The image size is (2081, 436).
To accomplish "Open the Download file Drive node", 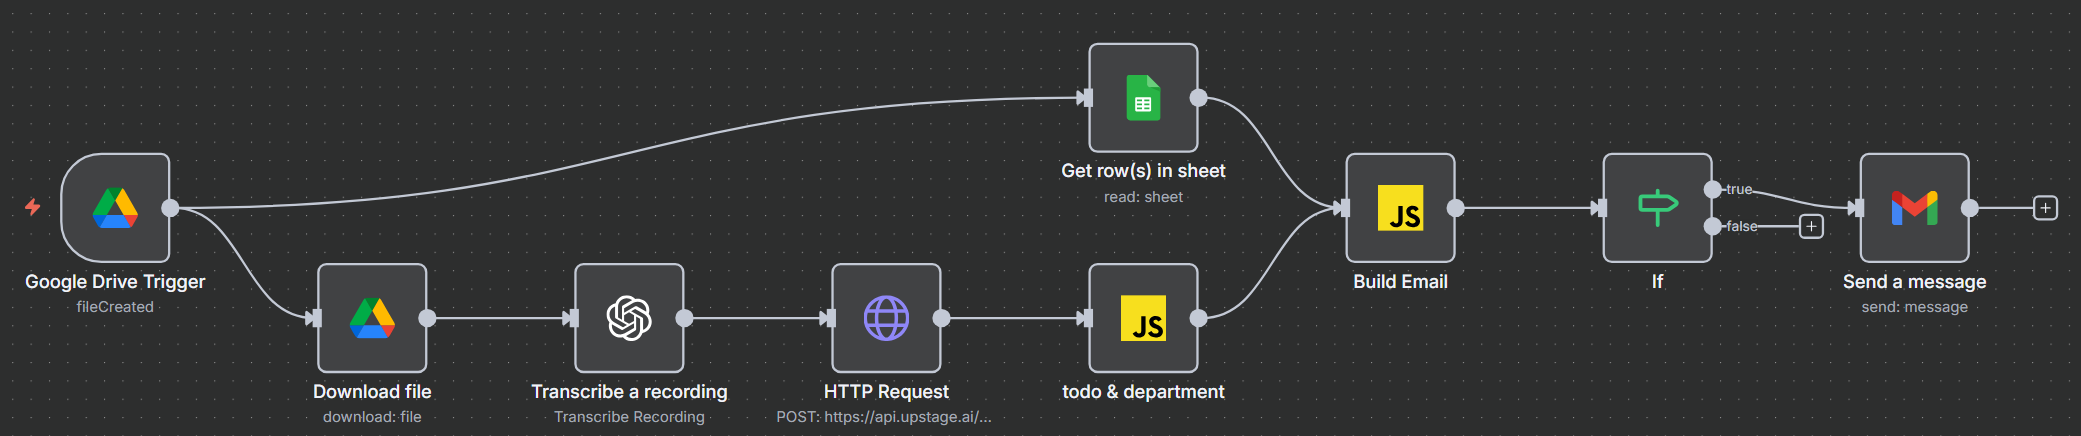I will pos(372,318).
